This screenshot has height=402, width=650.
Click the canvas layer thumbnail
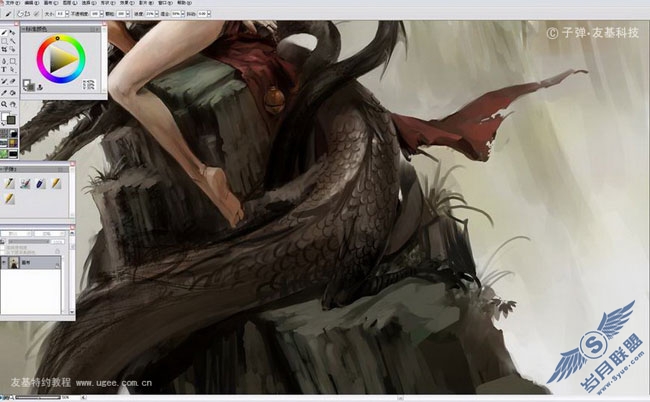(x=14, y=262)
